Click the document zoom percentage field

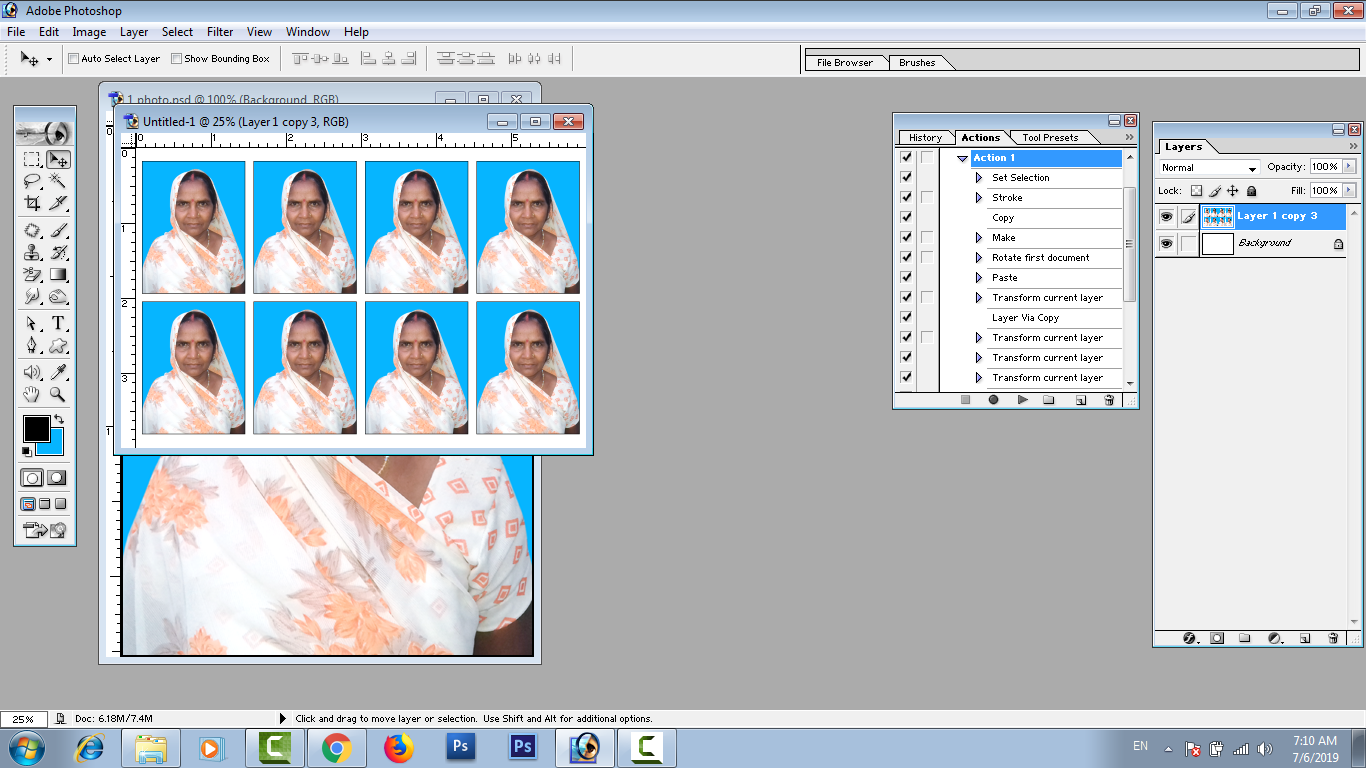point(23,718)
